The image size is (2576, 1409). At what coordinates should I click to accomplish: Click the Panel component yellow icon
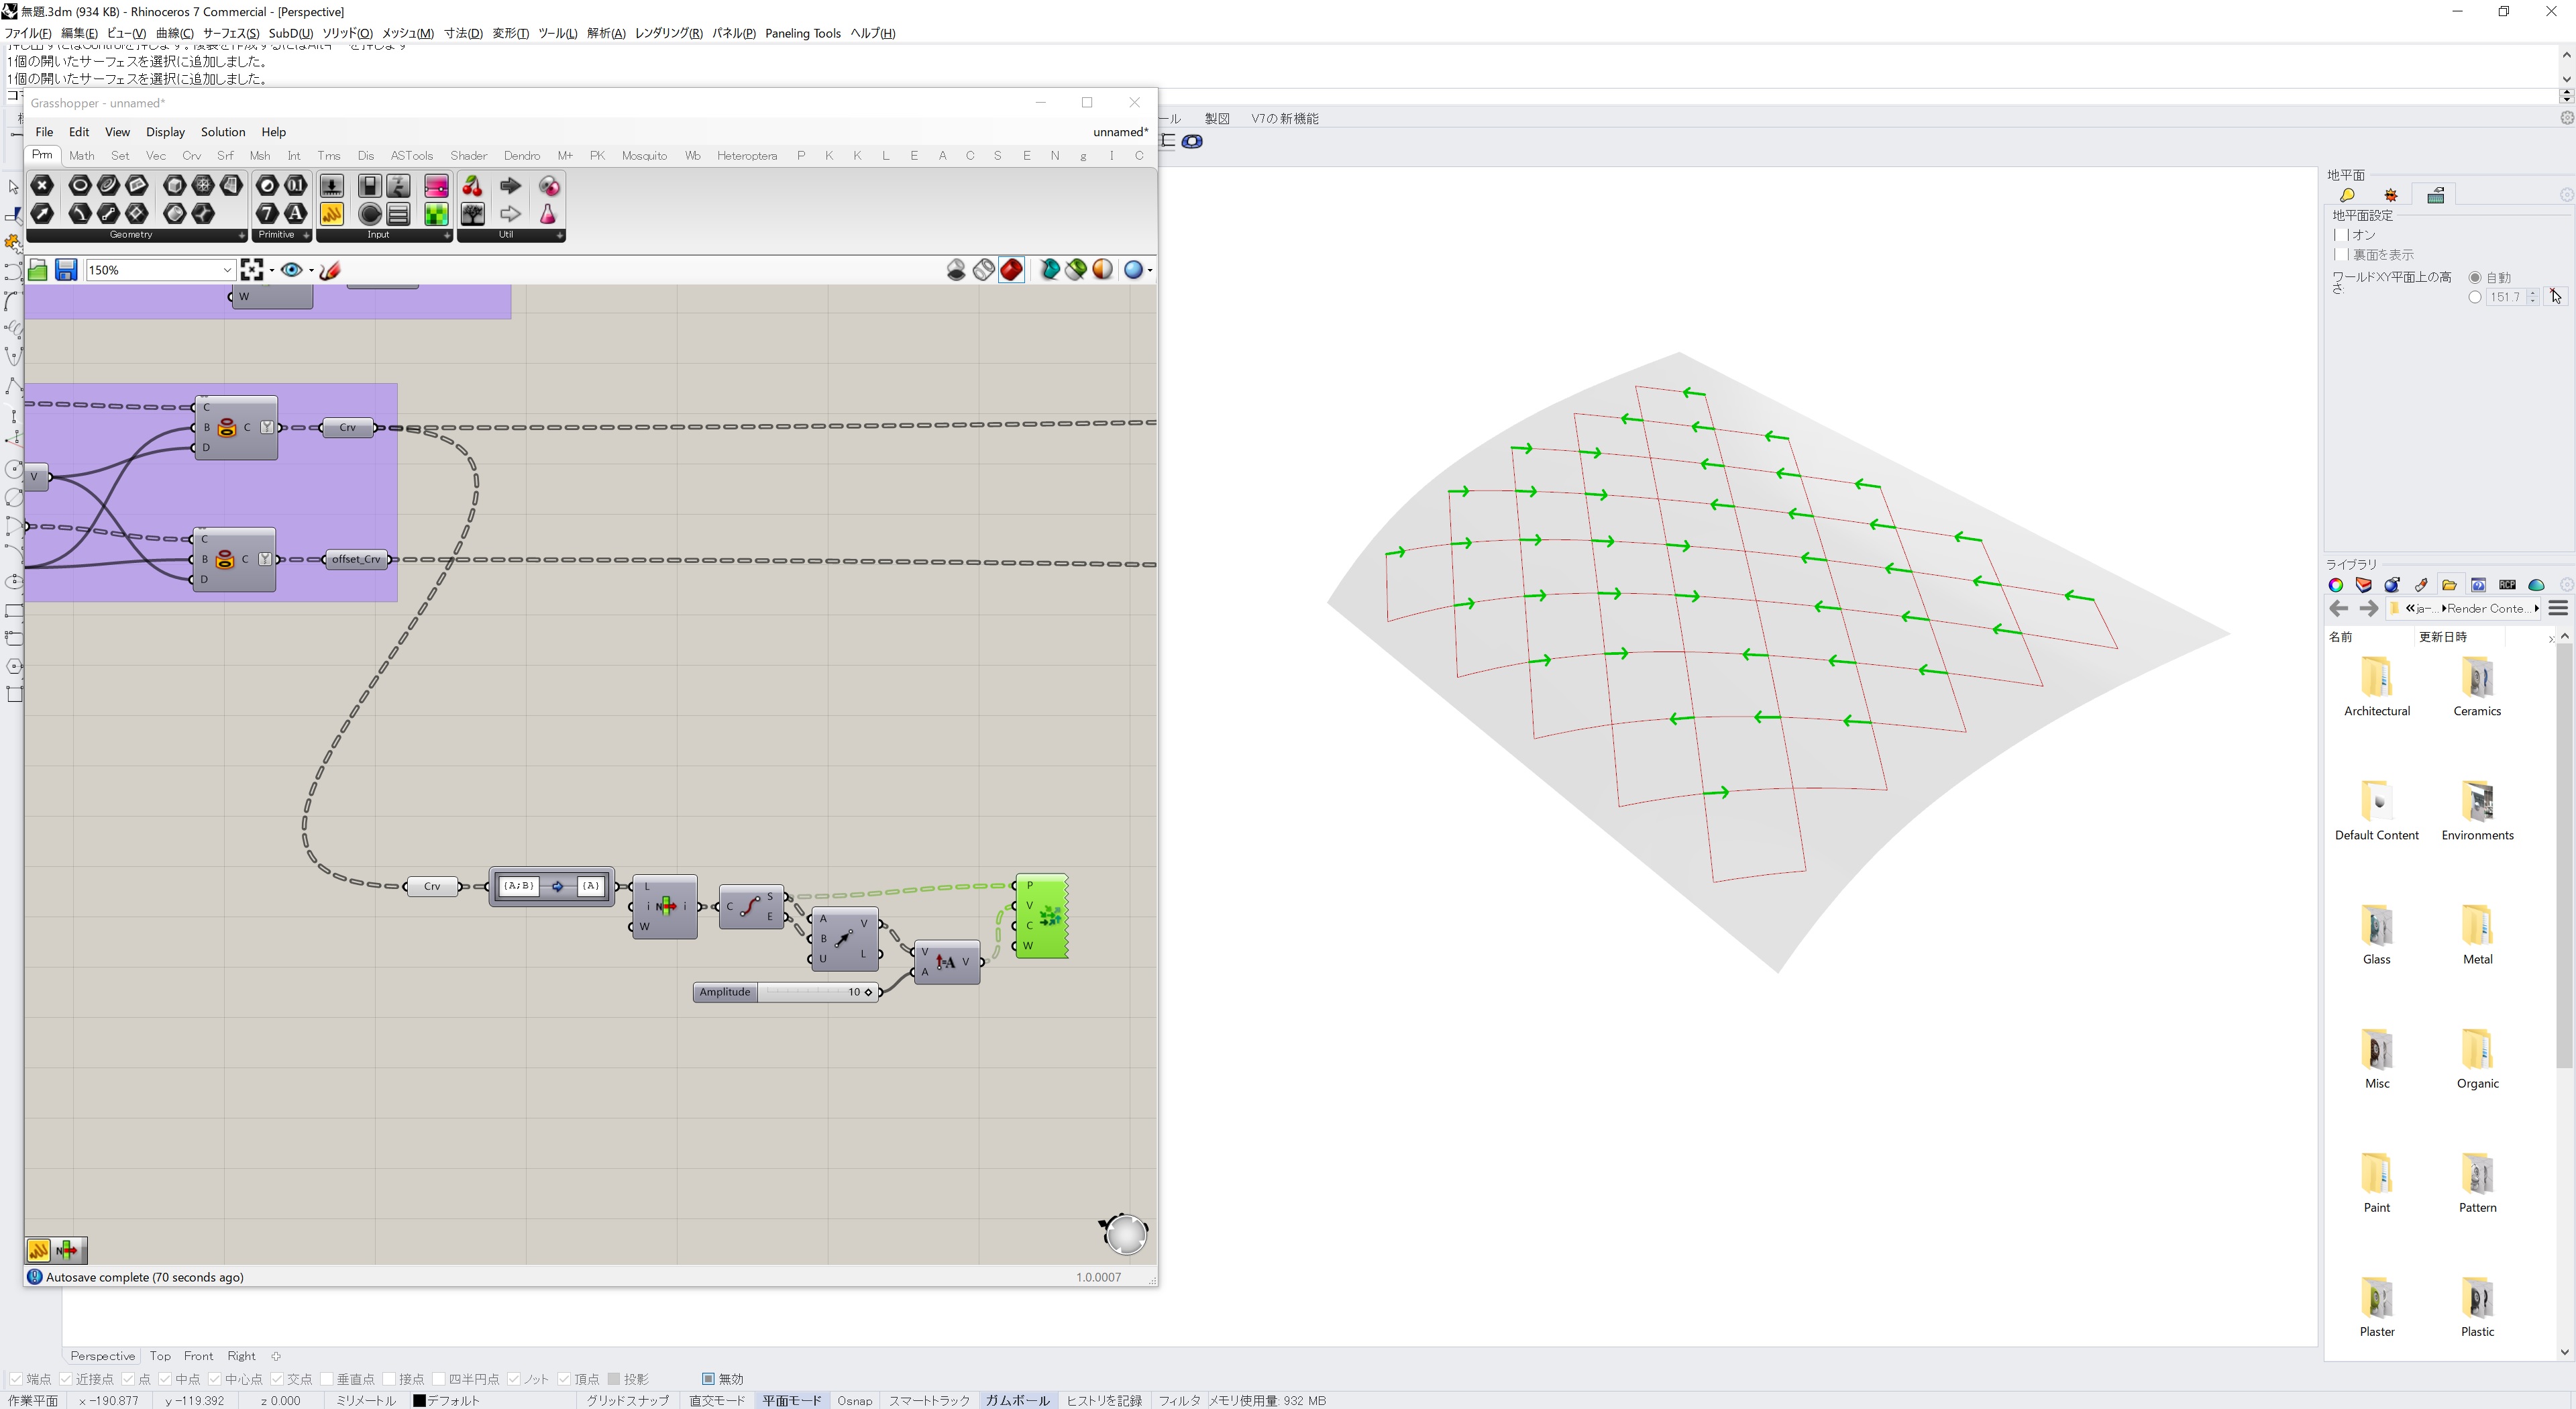(x=331, y=214)
